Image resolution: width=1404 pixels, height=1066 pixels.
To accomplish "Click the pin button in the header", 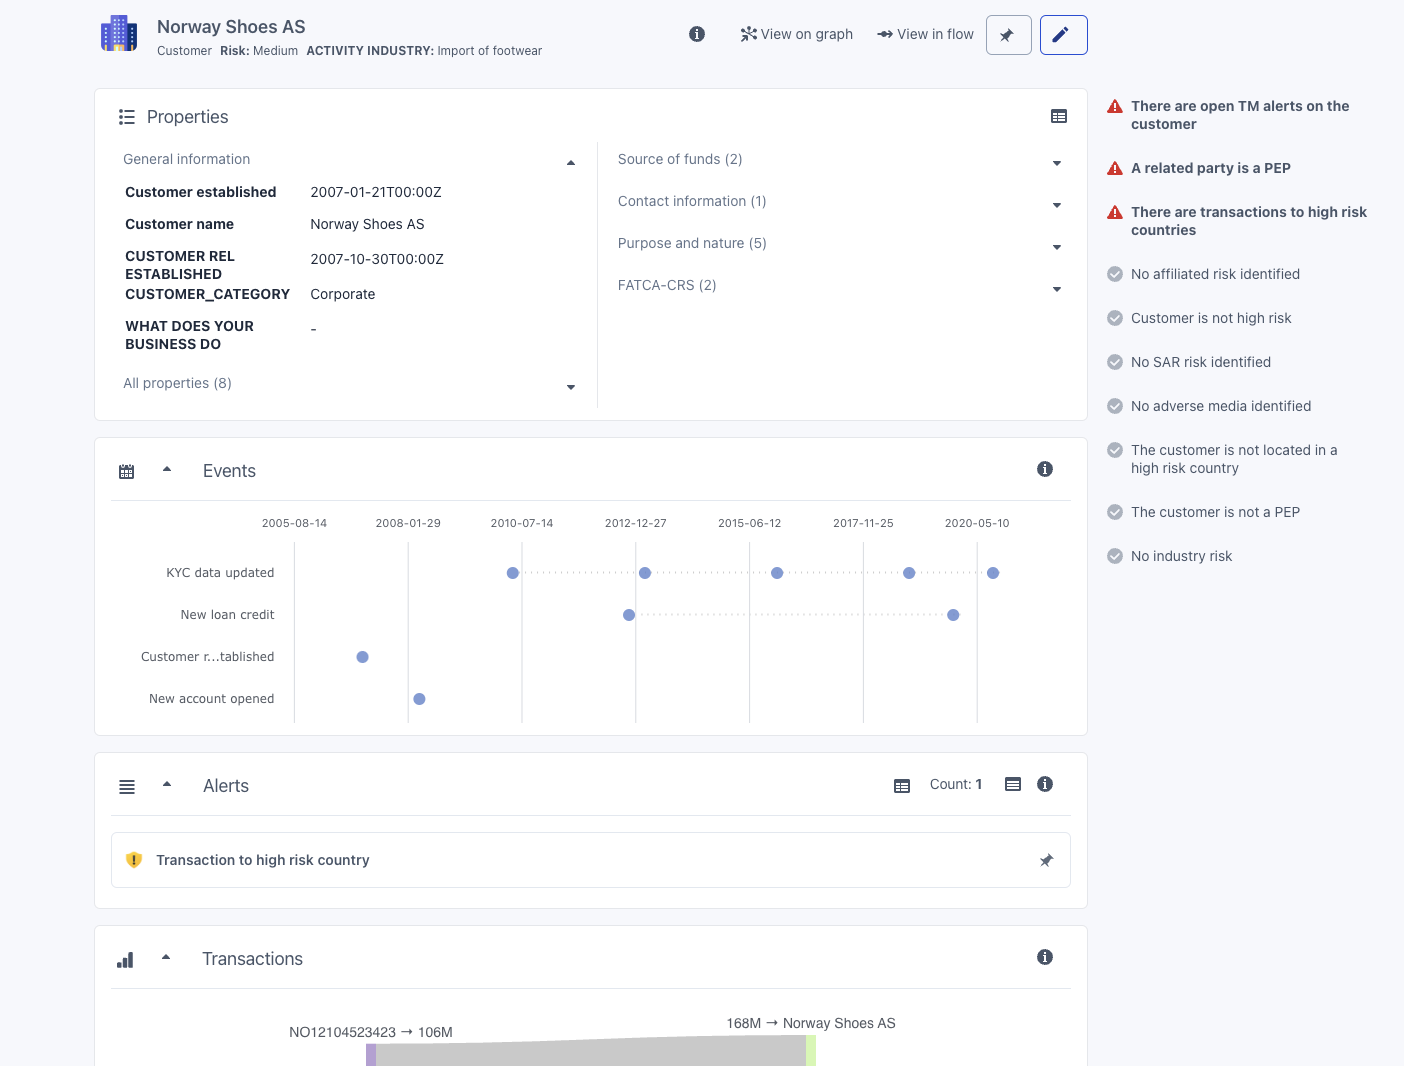I will [x=1008, y=35].
